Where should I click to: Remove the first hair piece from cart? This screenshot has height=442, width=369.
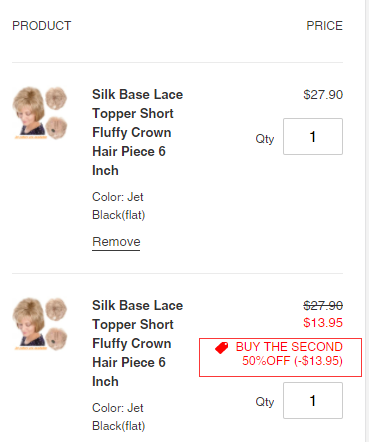tap(116, 242)
